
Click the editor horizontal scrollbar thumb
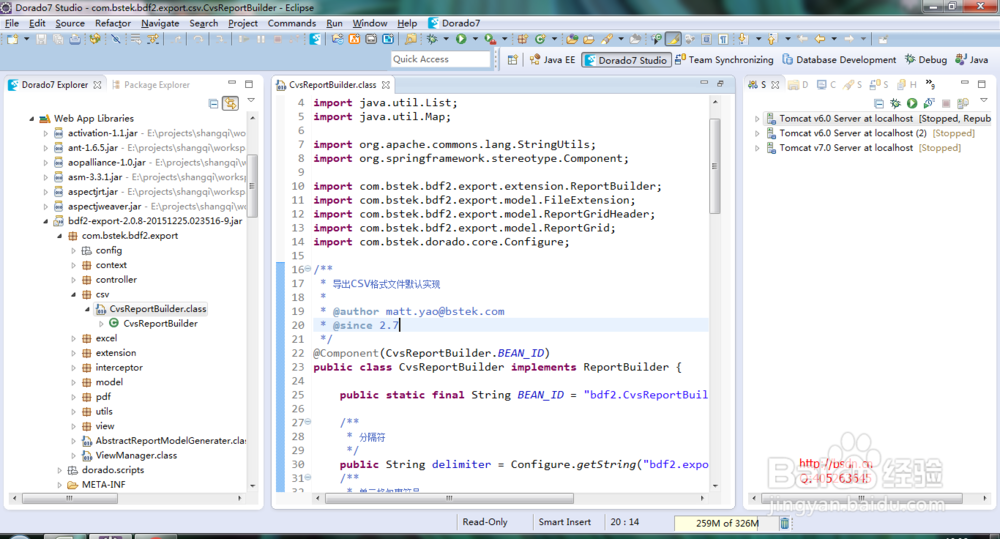(449, 498)
